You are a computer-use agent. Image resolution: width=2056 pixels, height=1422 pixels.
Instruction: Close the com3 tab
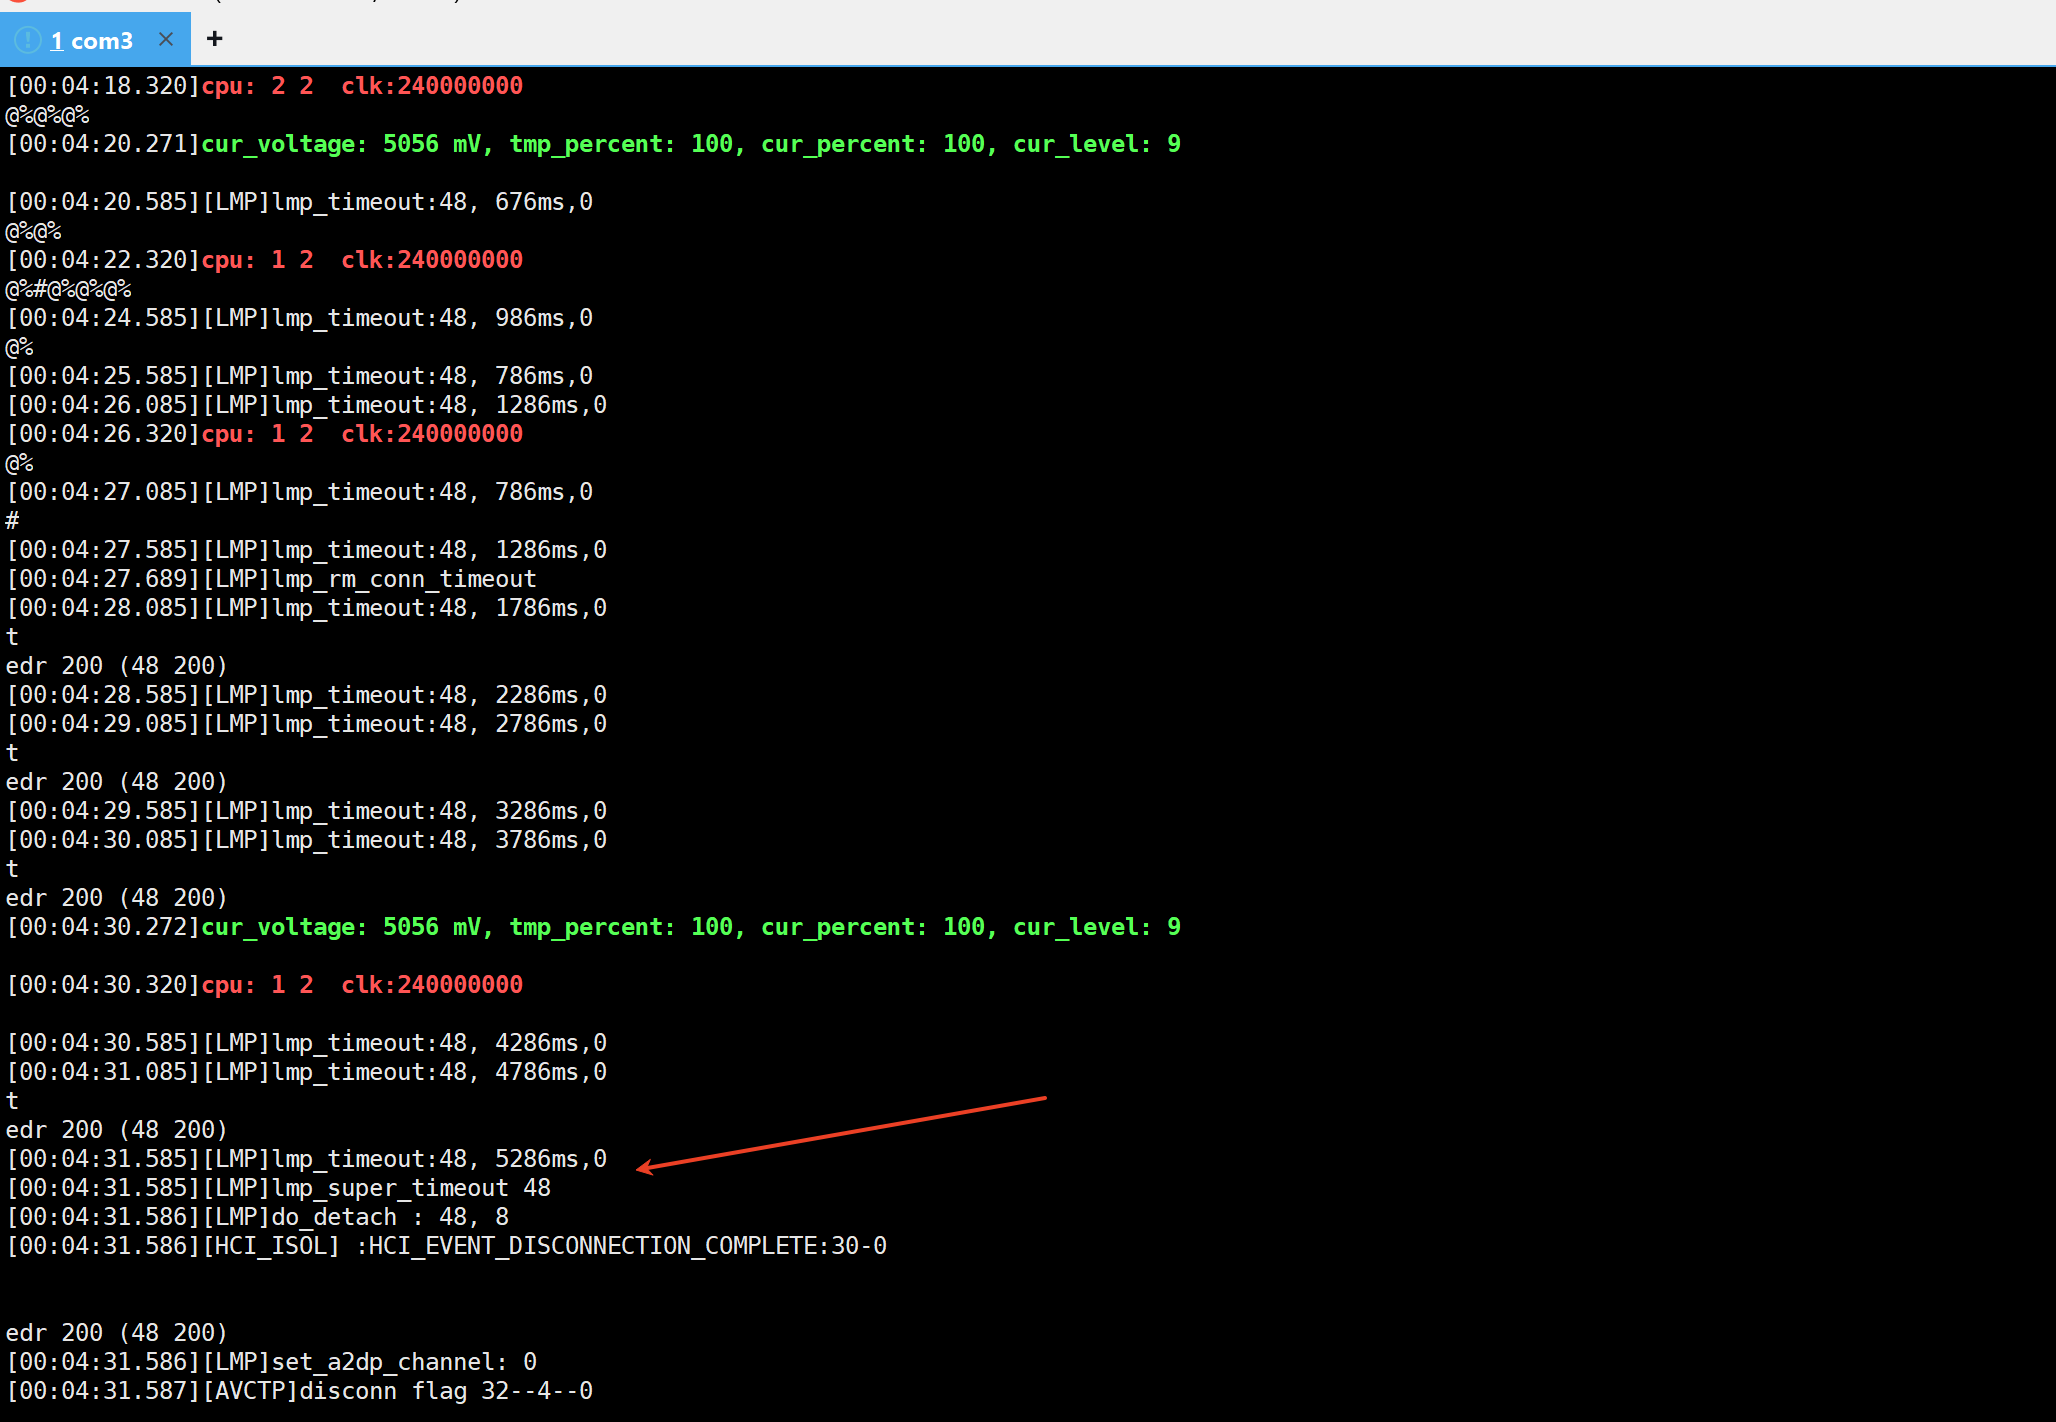point(166,39)
